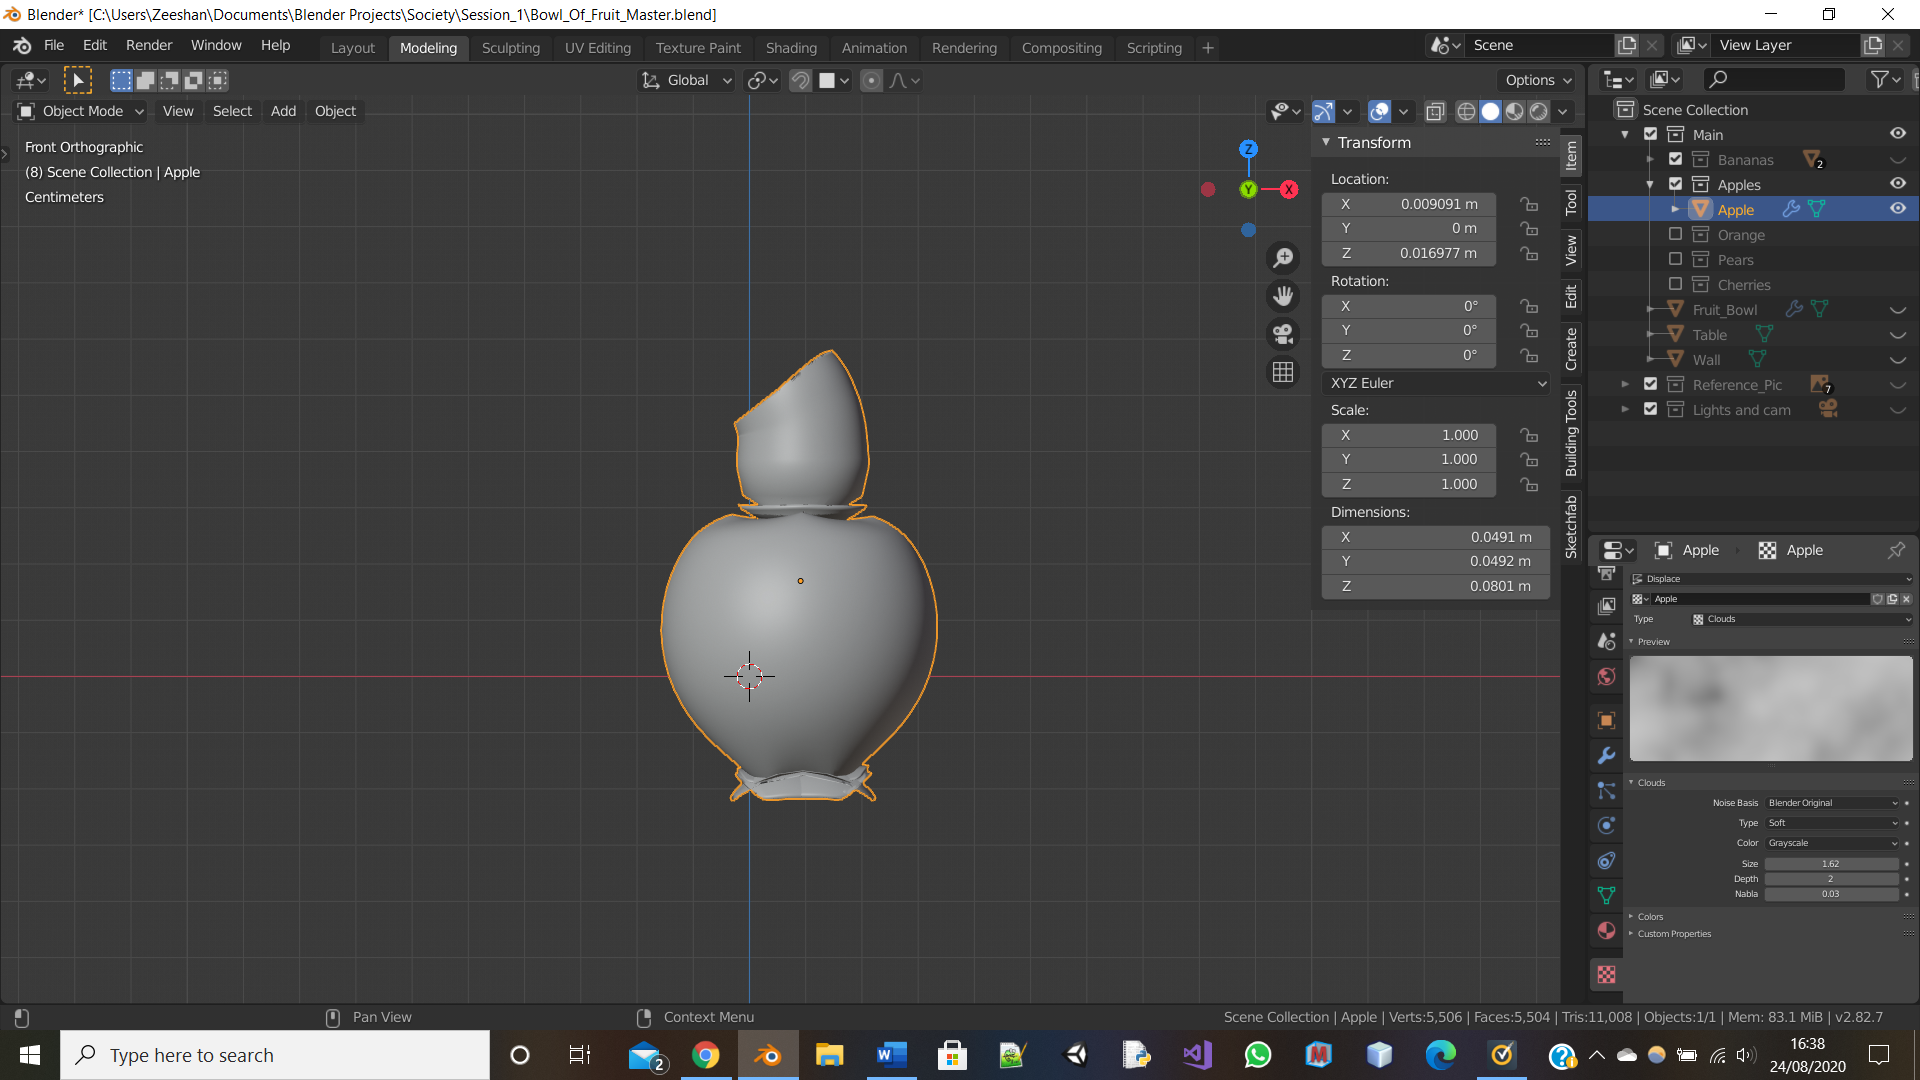Open the Add menu in viewport header
The height and width of the screenshot is (1080, 1920).
(283, 111)
